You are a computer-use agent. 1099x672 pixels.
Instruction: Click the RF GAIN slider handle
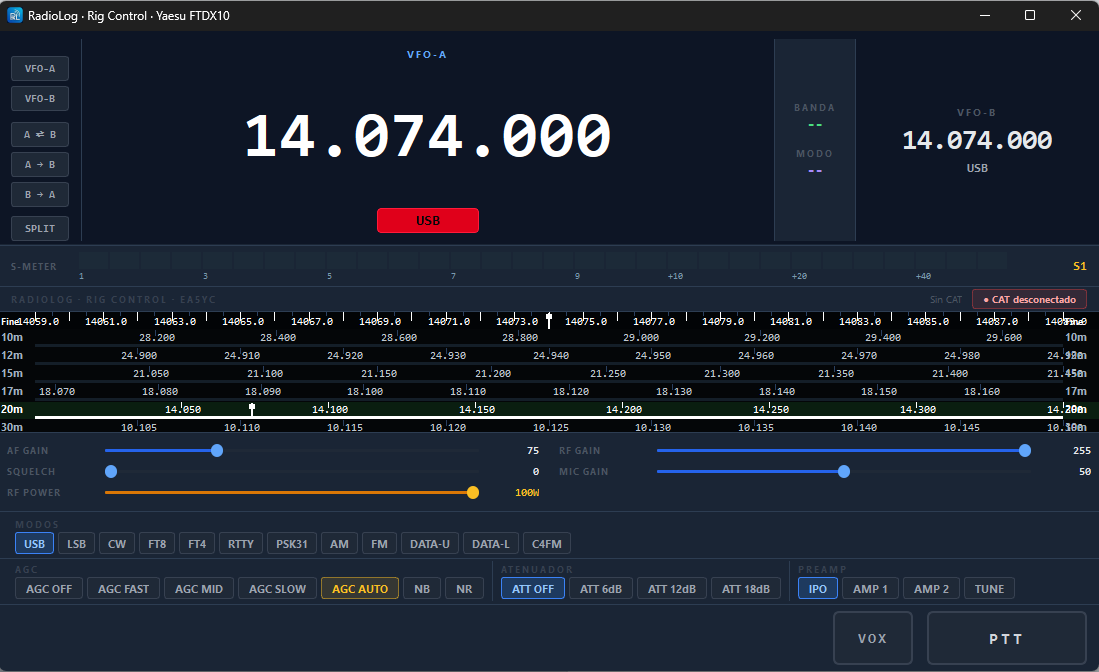click(1025, 451)
